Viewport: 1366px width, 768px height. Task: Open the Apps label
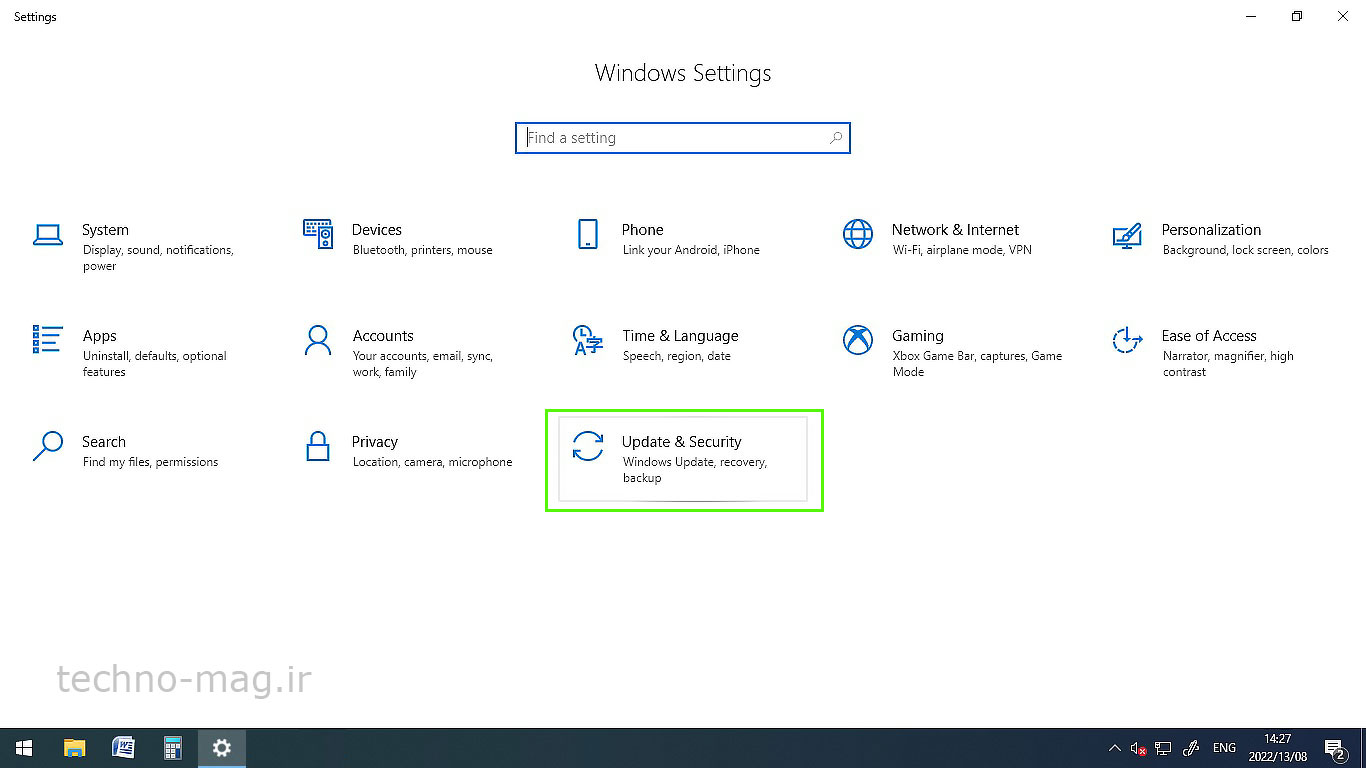tap(100, 336)
